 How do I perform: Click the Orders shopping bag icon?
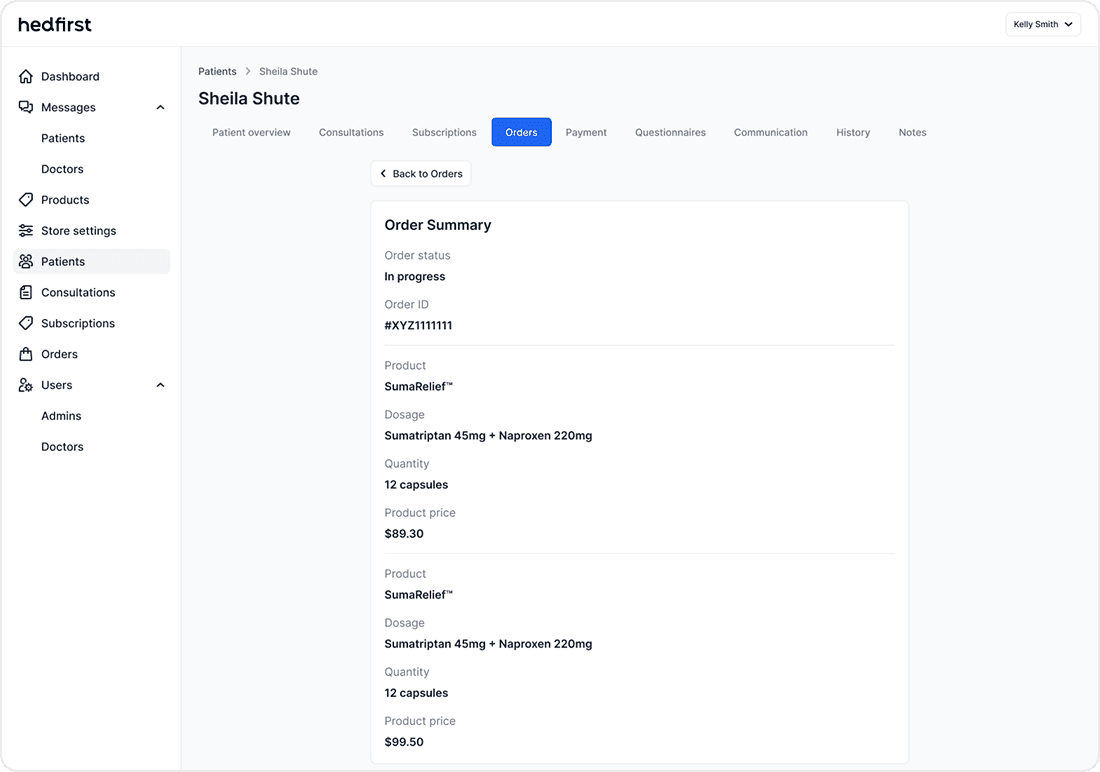point(26,354)
